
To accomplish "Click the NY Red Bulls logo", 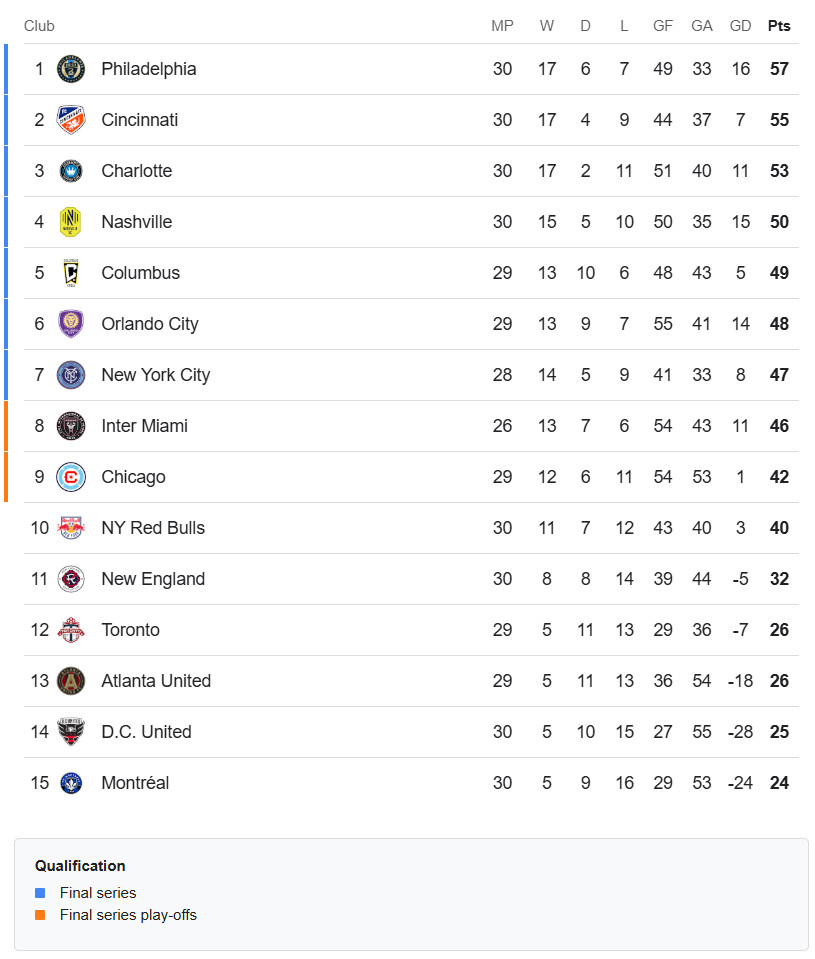I will [71, 528].
